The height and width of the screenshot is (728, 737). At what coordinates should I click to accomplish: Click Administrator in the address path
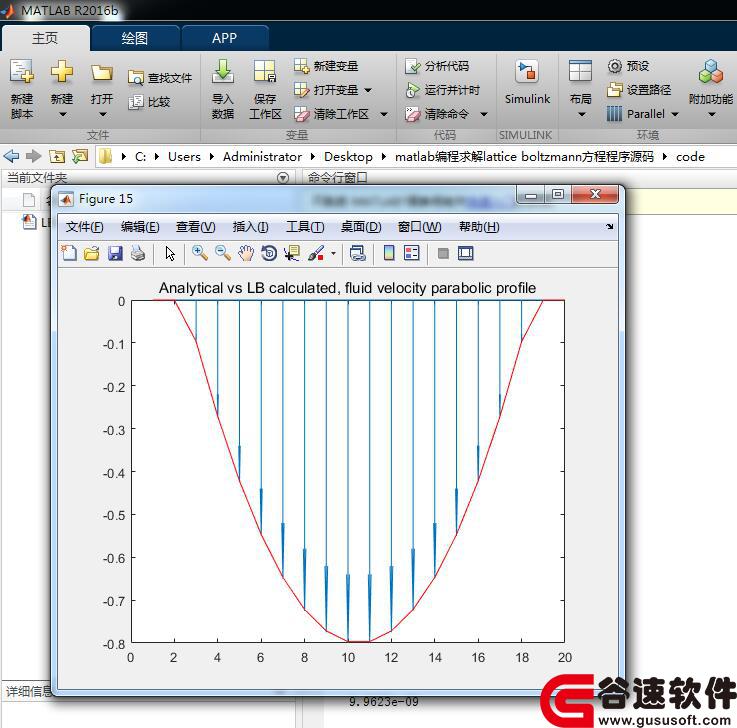point(262,157)
